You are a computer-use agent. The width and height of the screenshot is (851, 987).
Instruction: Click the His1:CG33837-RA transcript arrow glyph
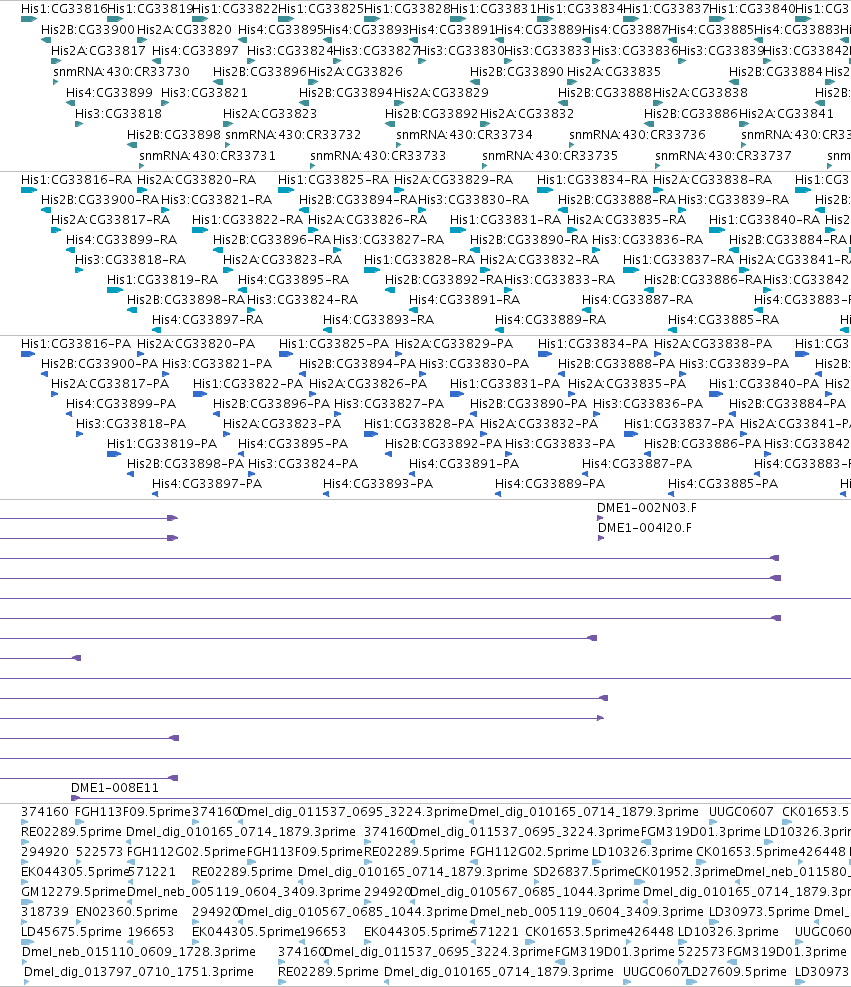click(x=631, y=270)
